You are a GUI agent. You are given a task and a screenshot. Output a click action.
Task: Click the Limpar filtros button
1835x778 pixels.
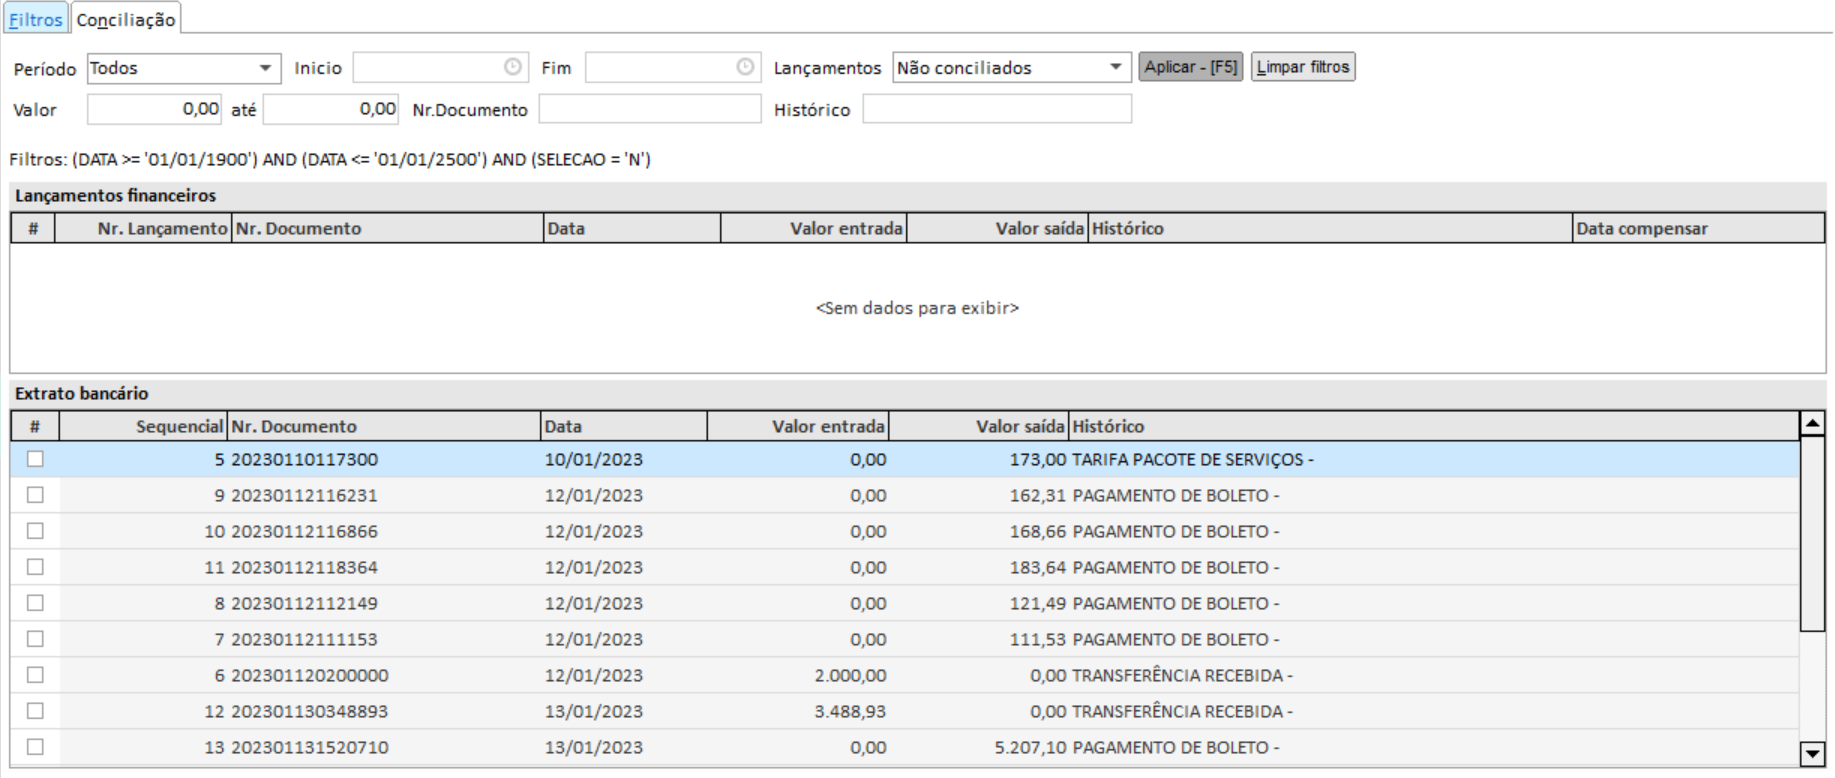(1303, 67)
